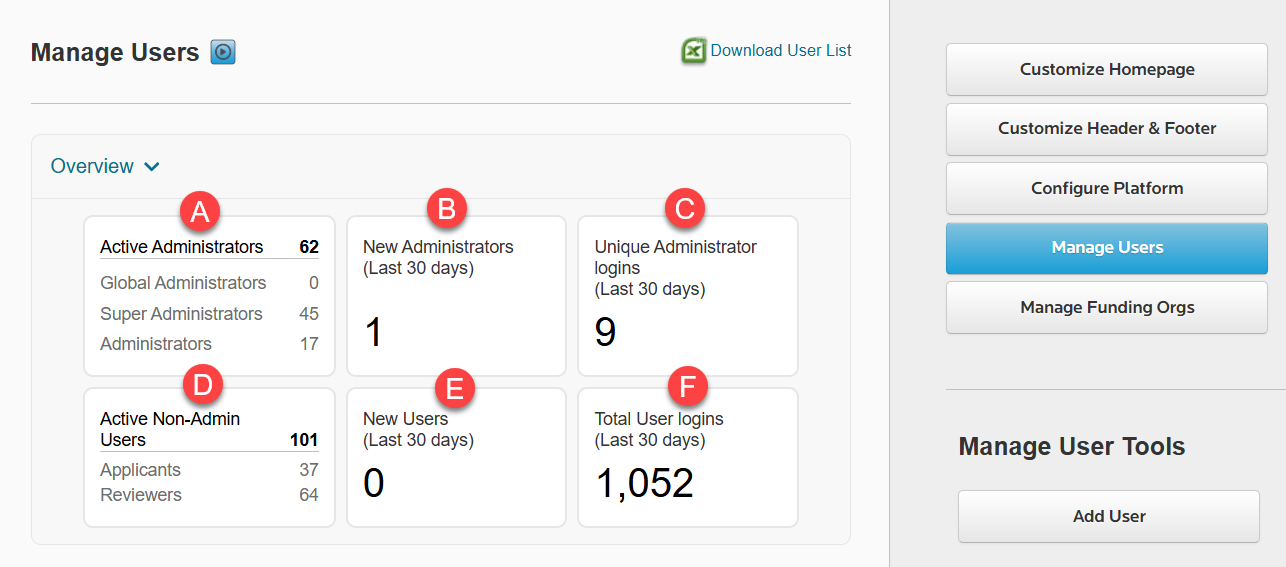
Task: Click the Add User button
Action: point(1109,516)
